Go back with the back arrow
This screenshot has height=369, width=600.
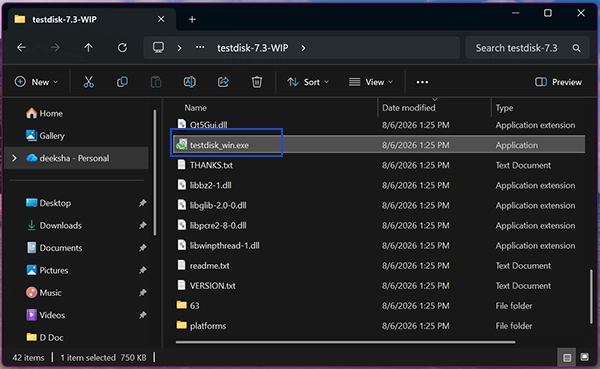(21, 48)
